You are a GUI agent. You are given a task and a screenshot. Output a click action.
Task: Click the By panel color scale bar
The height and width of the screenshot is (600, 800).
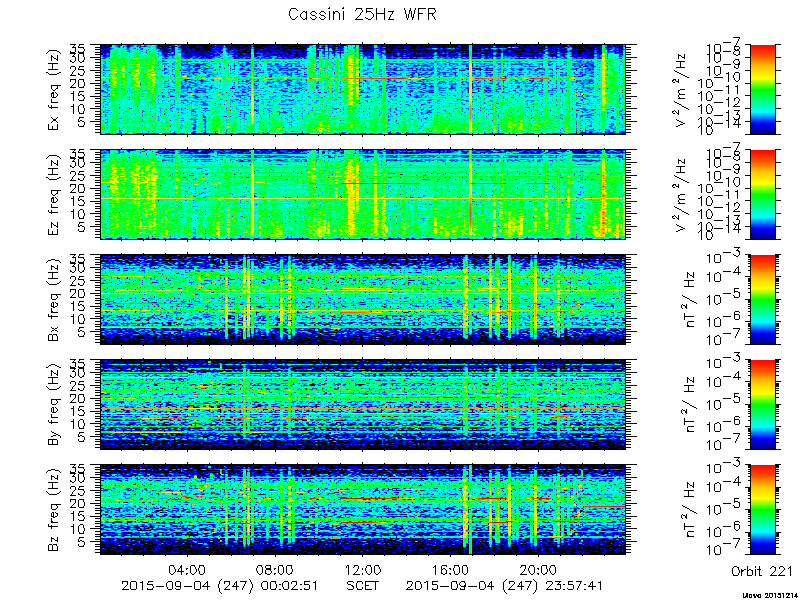tap(762, 405)
